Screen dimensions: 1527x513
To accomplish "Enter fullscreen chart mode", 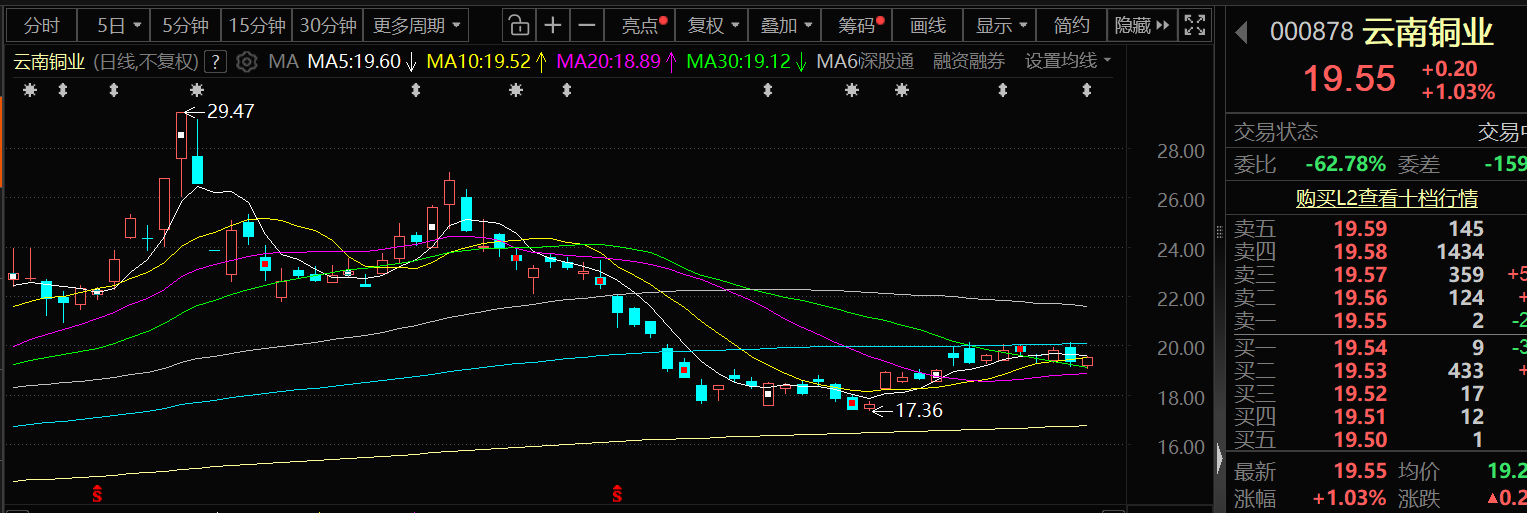I will 1194,25.
